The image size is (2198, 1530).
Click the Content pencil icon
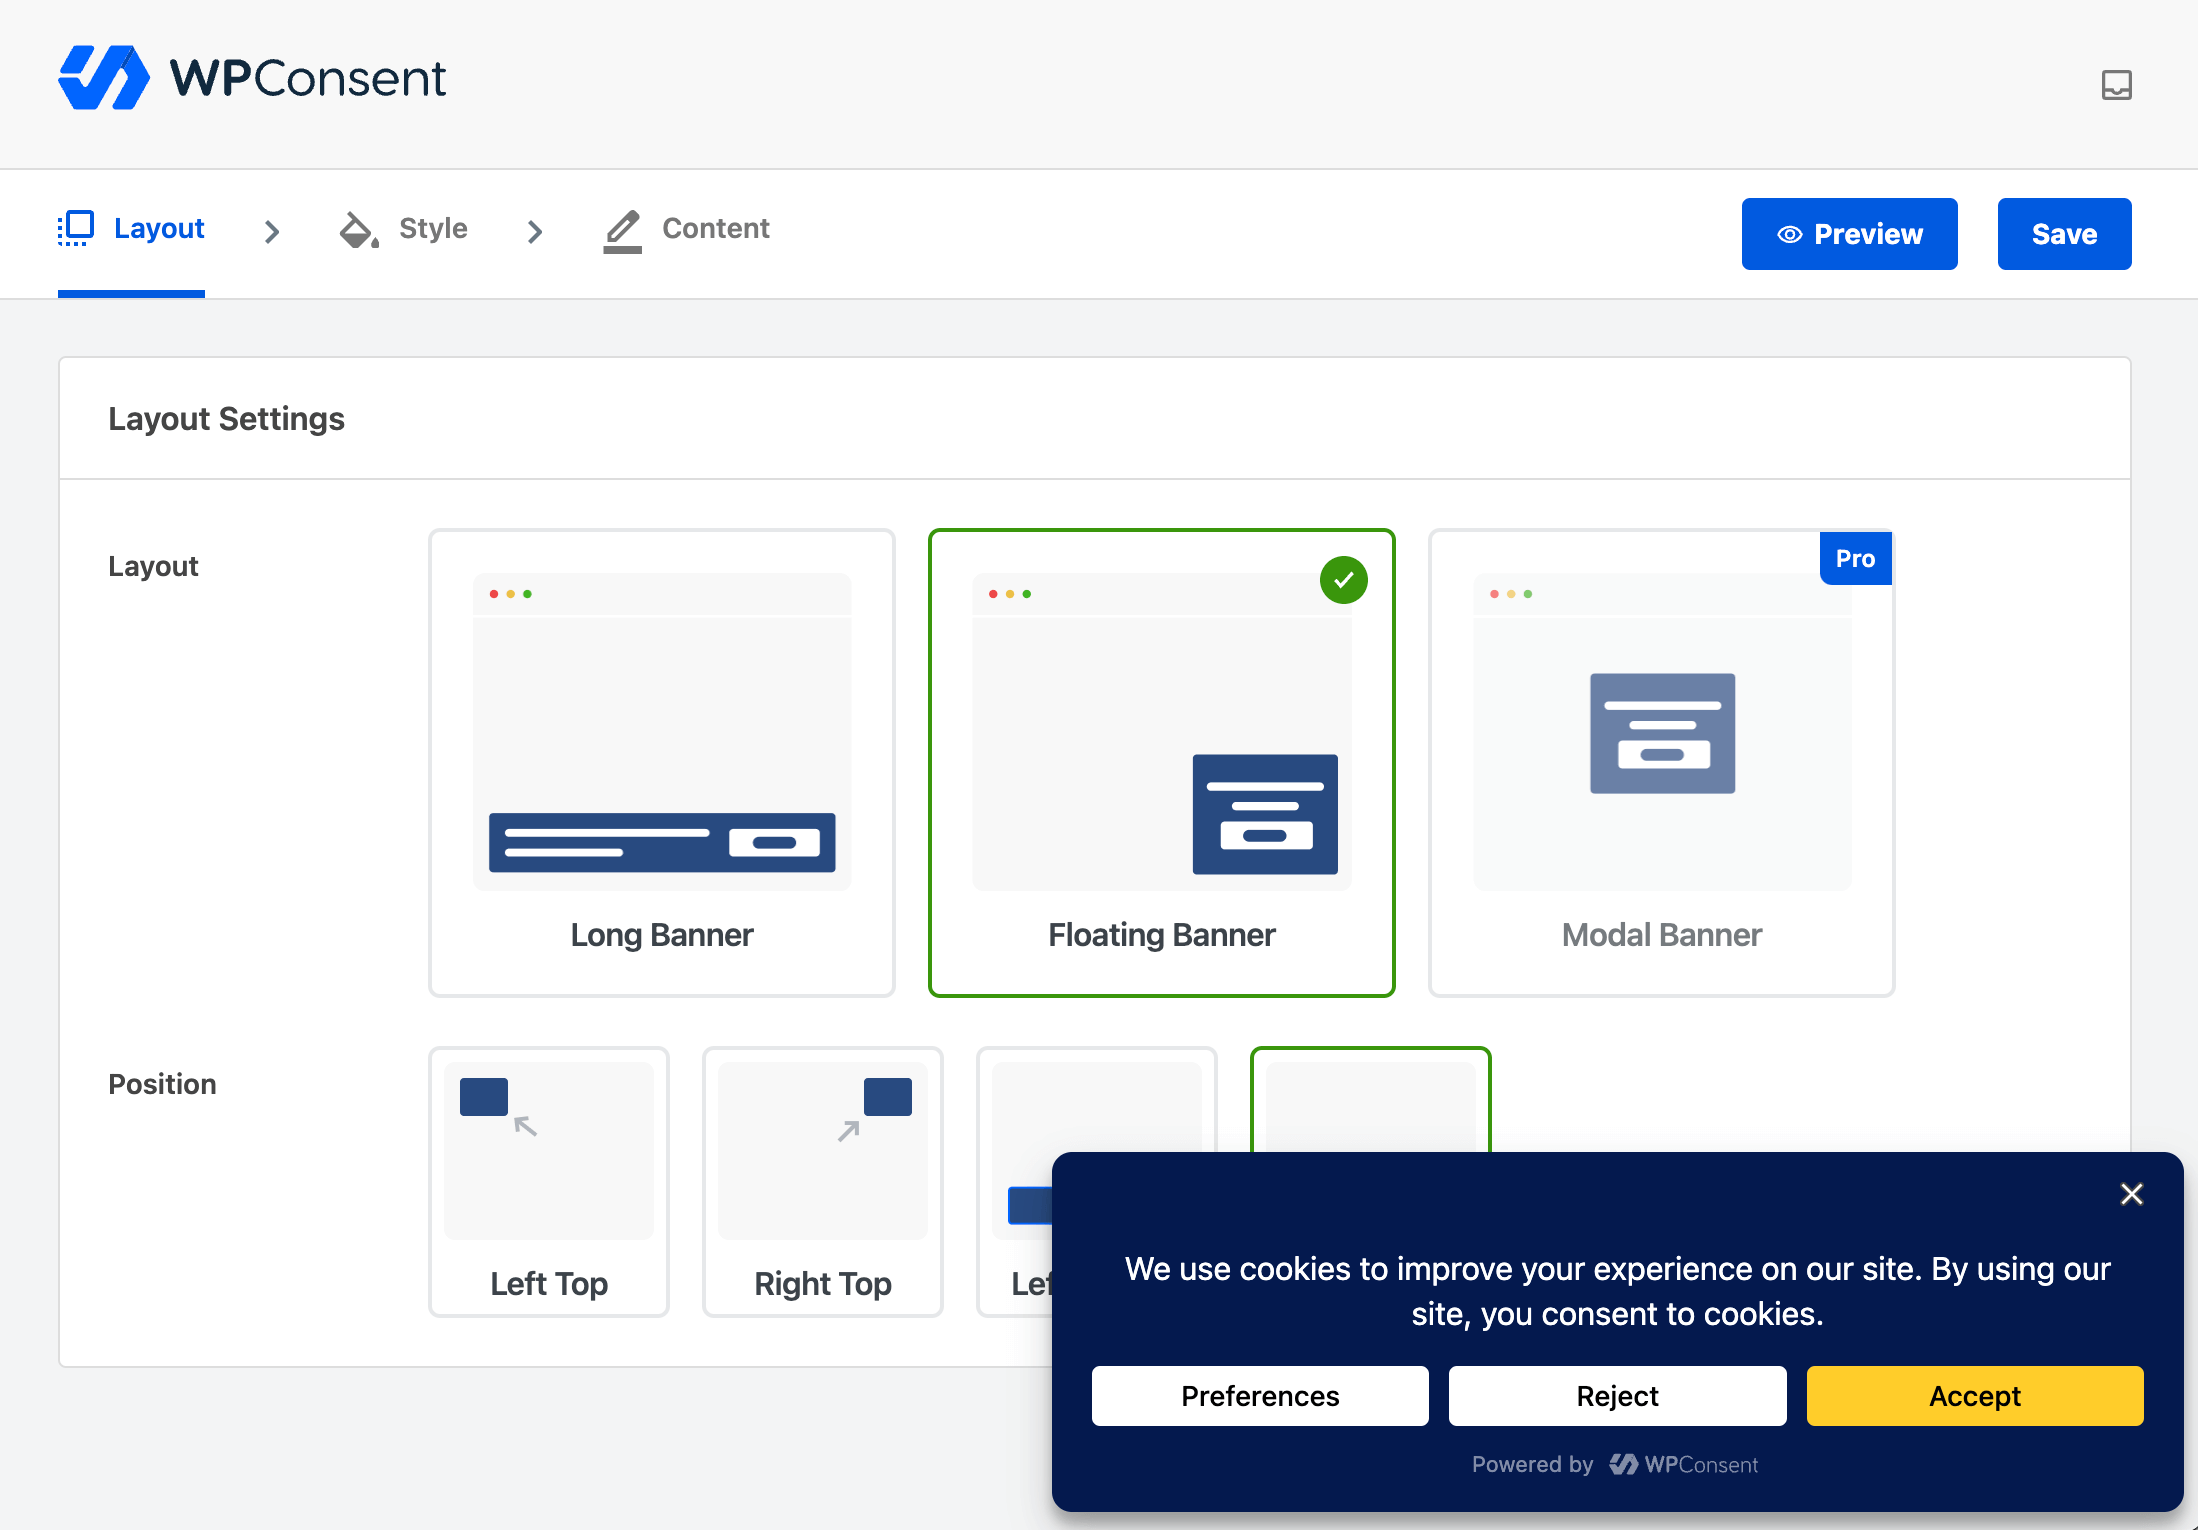pyautogui.click(x=622, y=231)
